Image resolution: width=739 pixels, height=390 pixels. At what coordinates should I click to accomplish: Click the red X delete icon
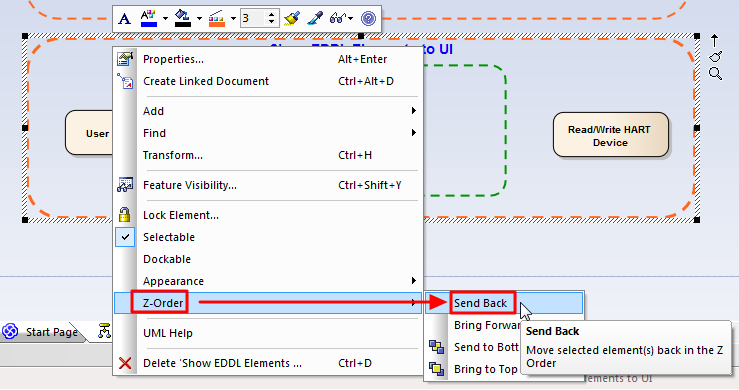click(125, 363)
